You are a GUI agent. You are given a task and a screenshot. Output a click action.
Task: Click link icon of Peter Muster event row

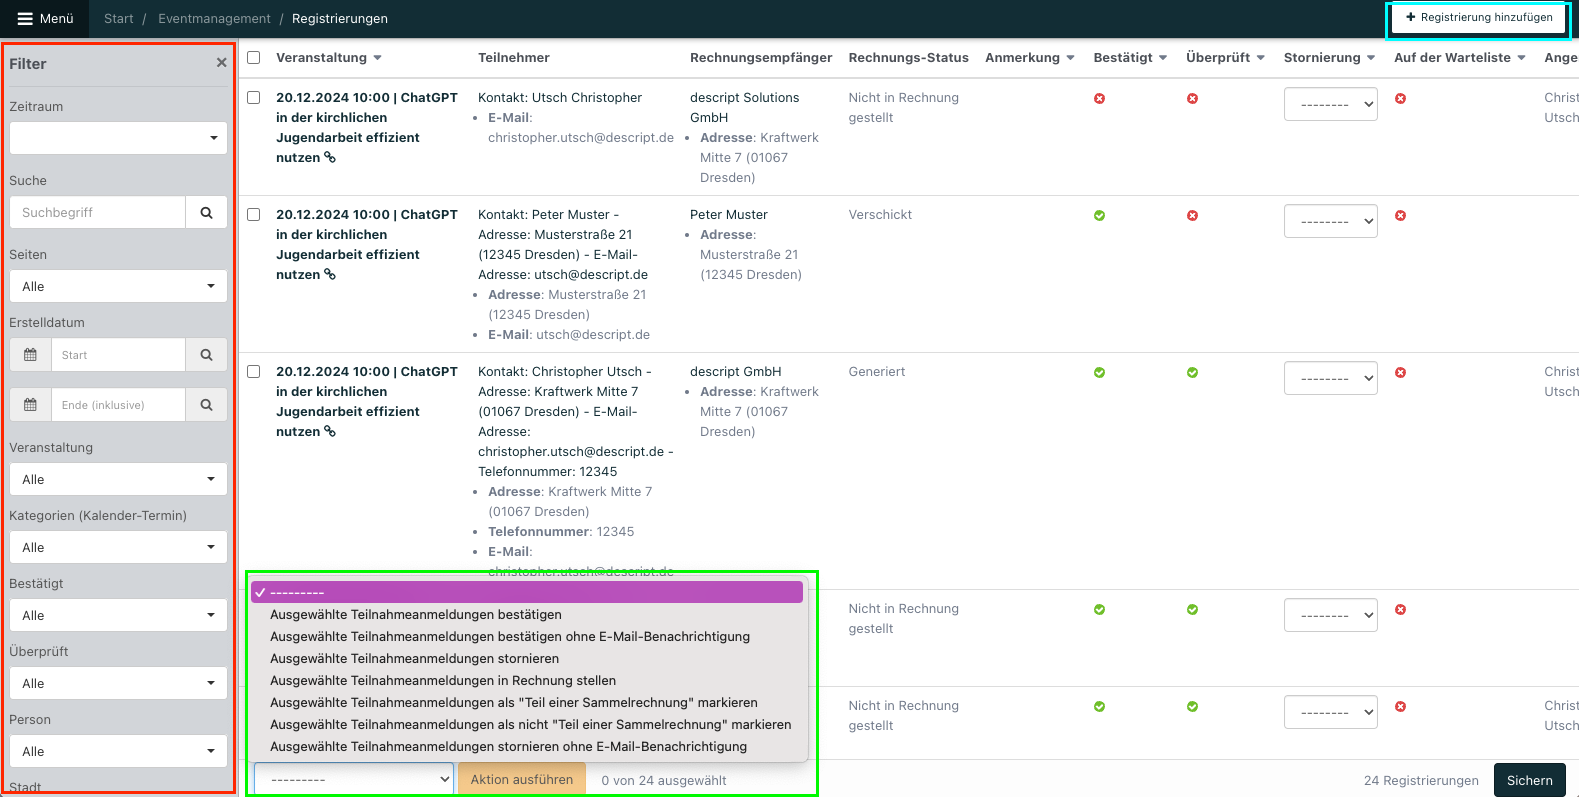tap(330, 274)
